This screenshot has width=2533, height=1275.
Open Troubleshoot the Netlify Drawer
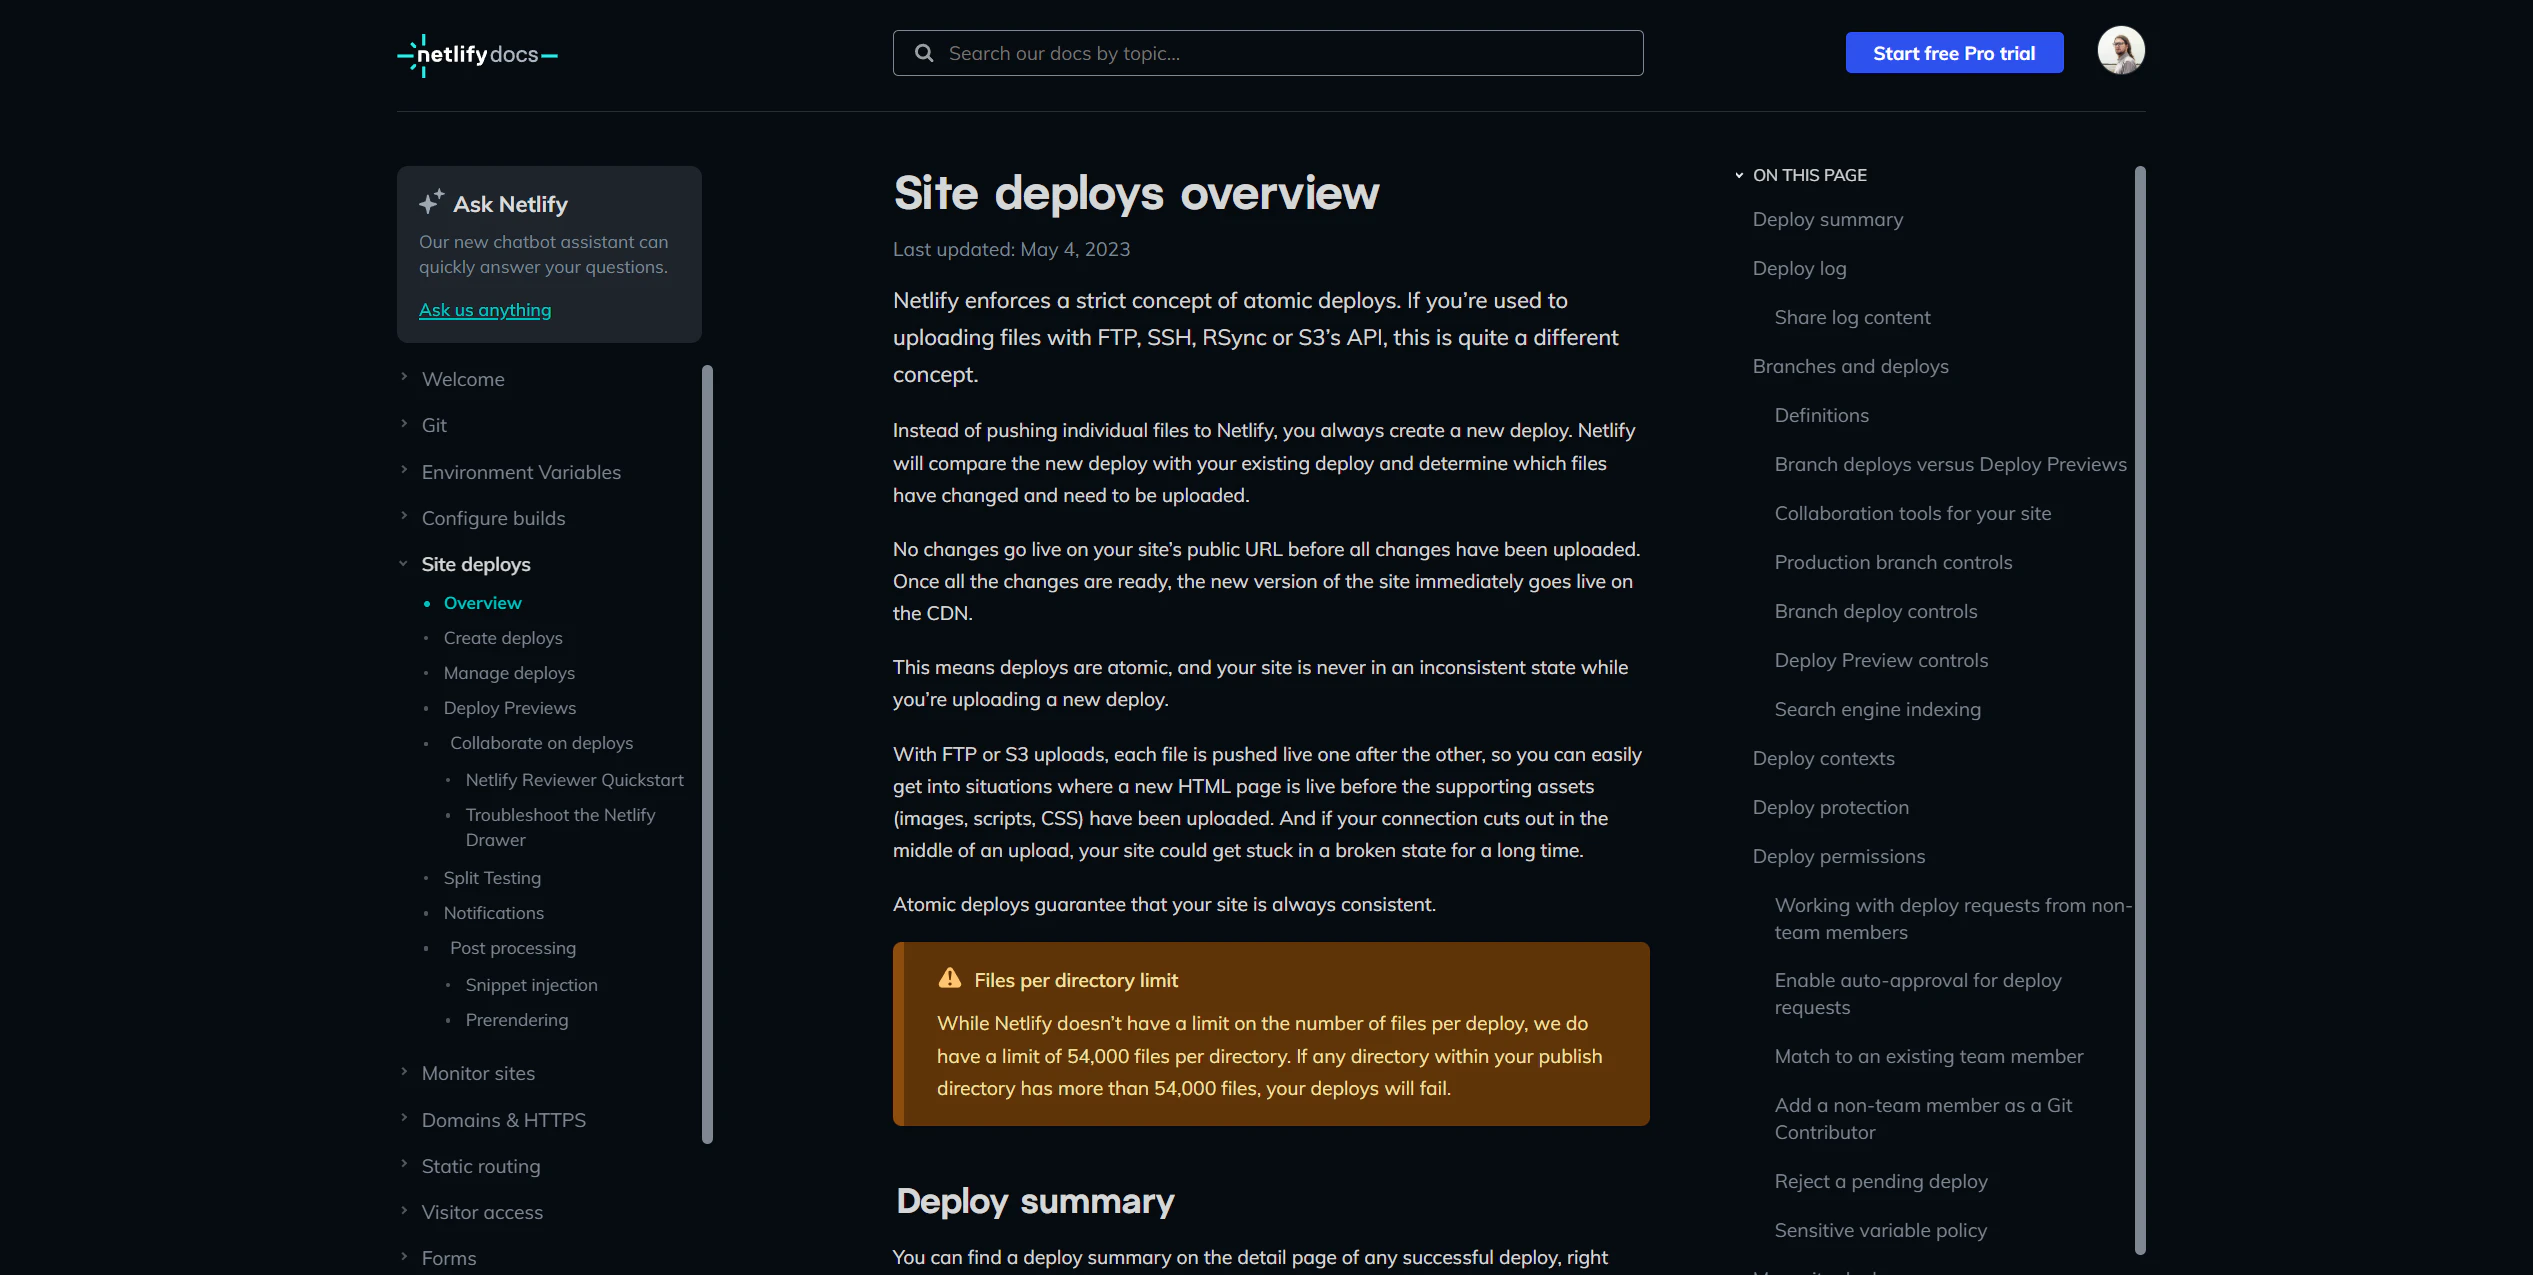tap(560, 827)
